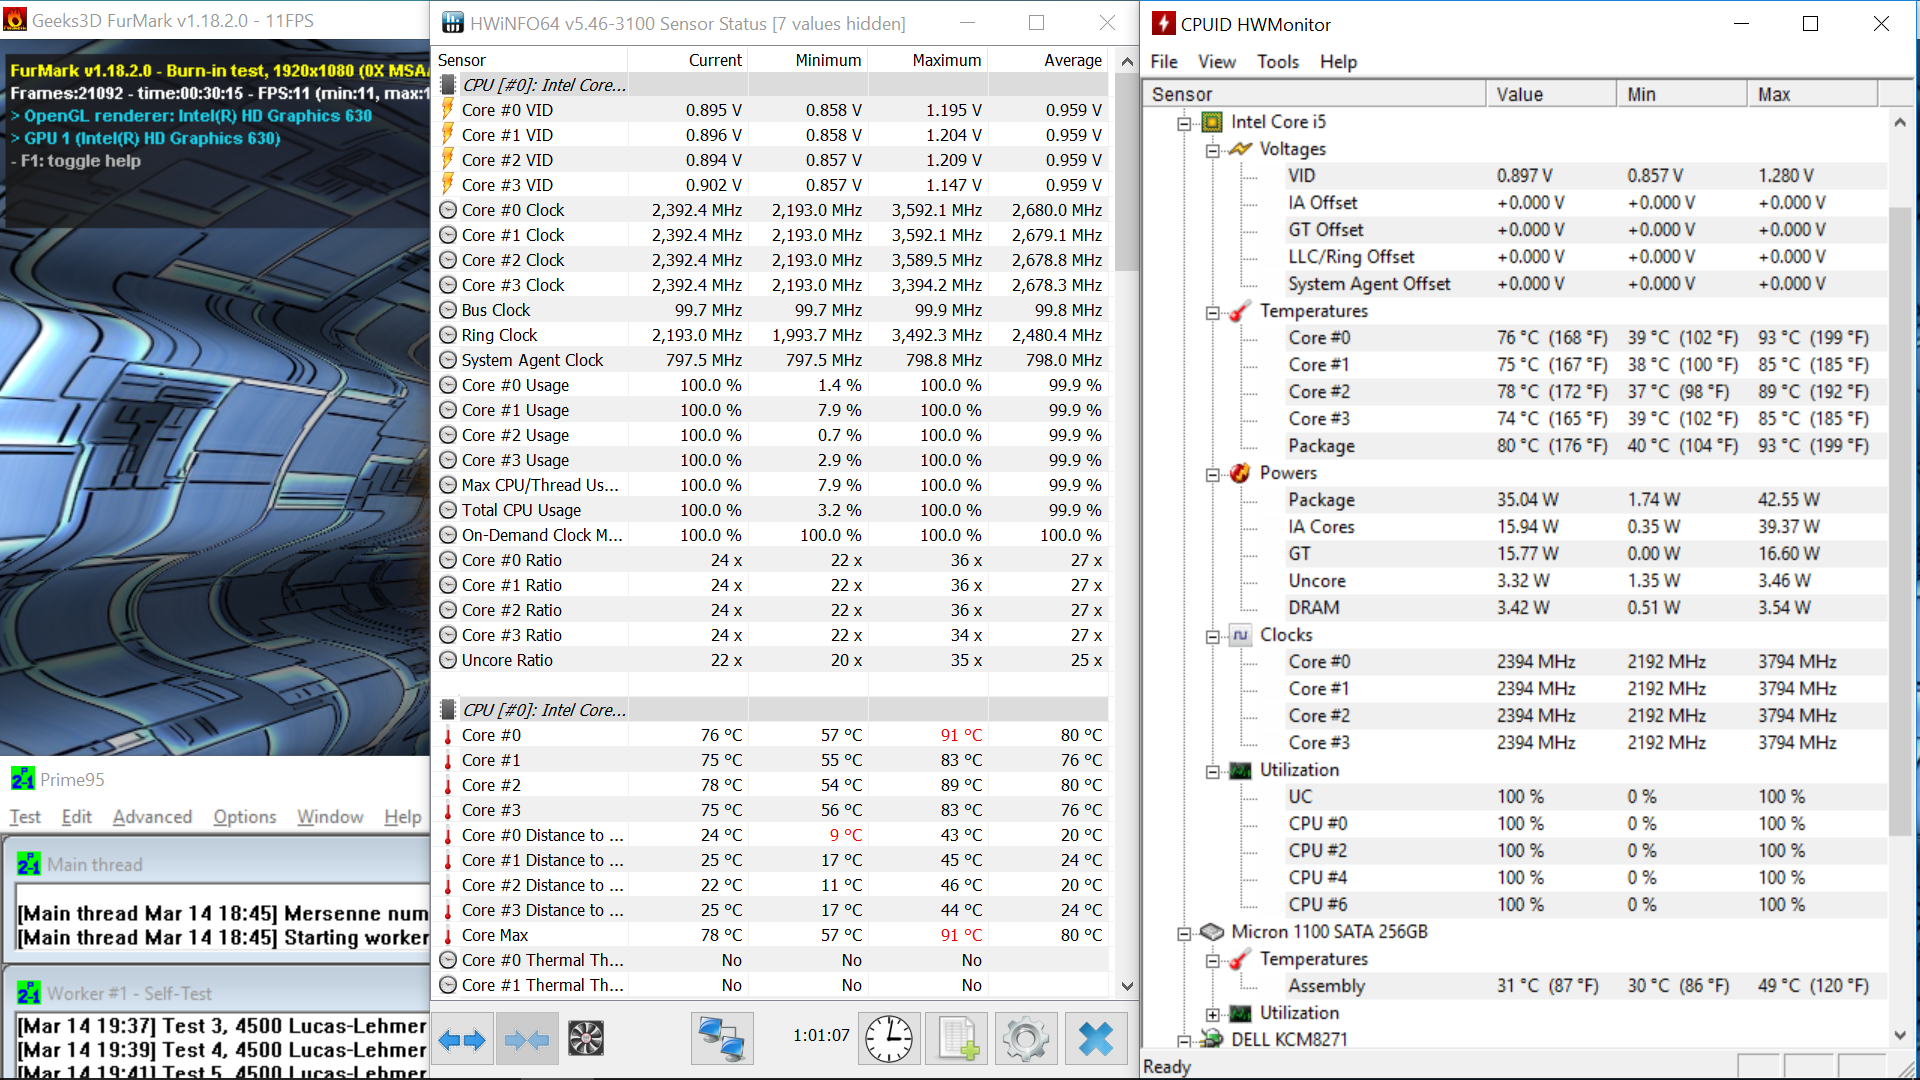Click the HWiNFO scrollbar up arrow
Viewport: 1920px width, 1080px height.
(1127, 61)
